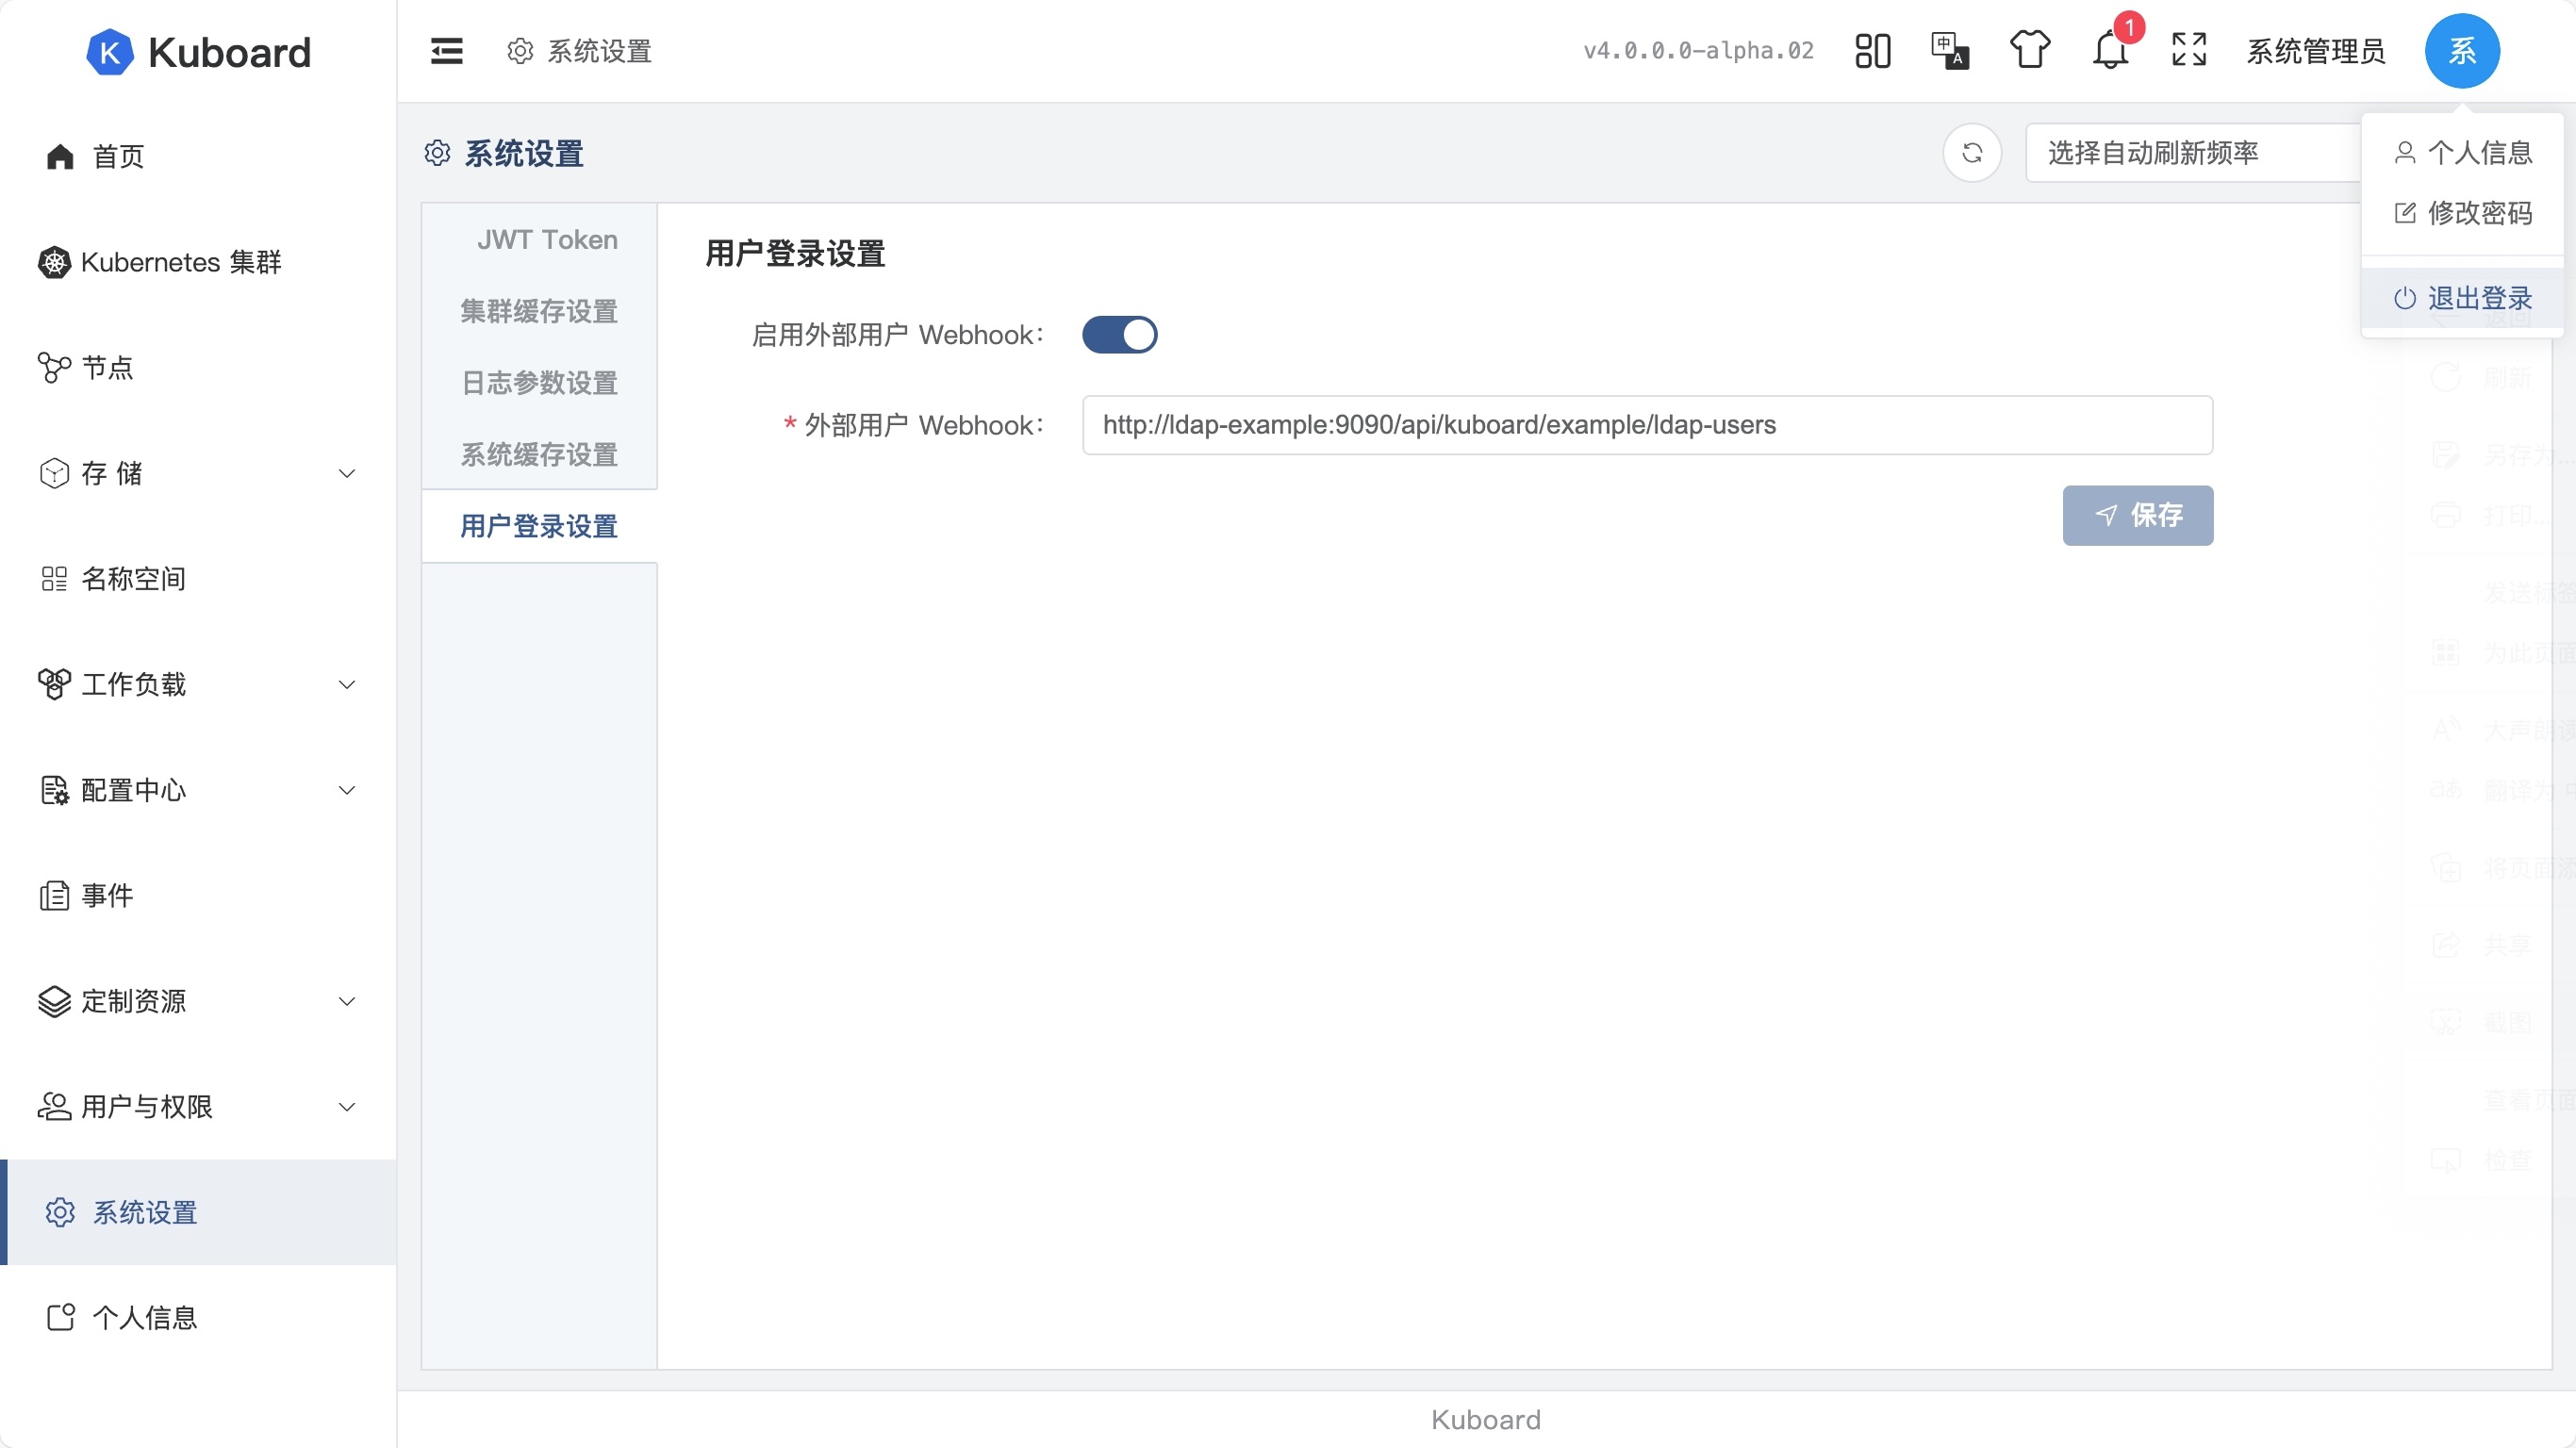Image resolution: width=2576 pixels, height=1448 pixels.
Task: Open the auto refresh frequency dropdown
Action: (2190, 153)
